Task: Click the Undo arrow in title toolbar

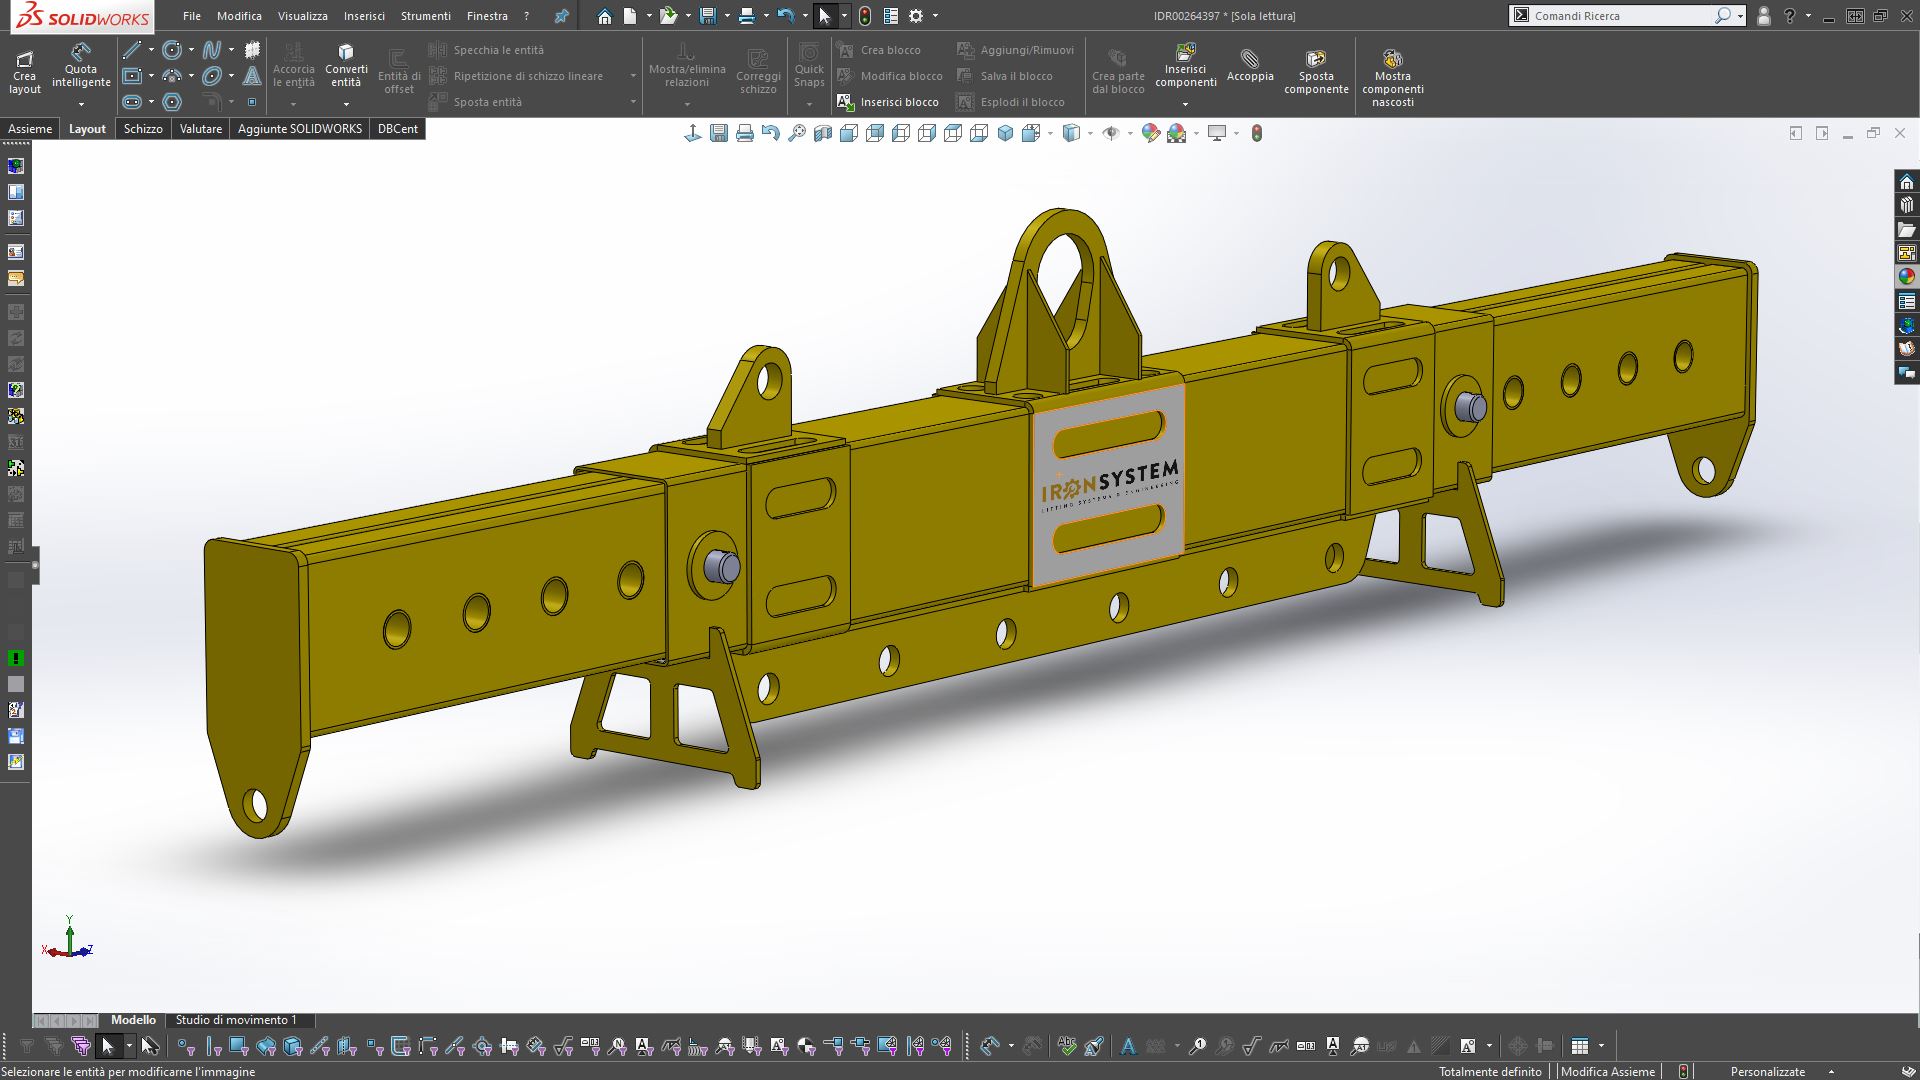Action: [786, 16]
